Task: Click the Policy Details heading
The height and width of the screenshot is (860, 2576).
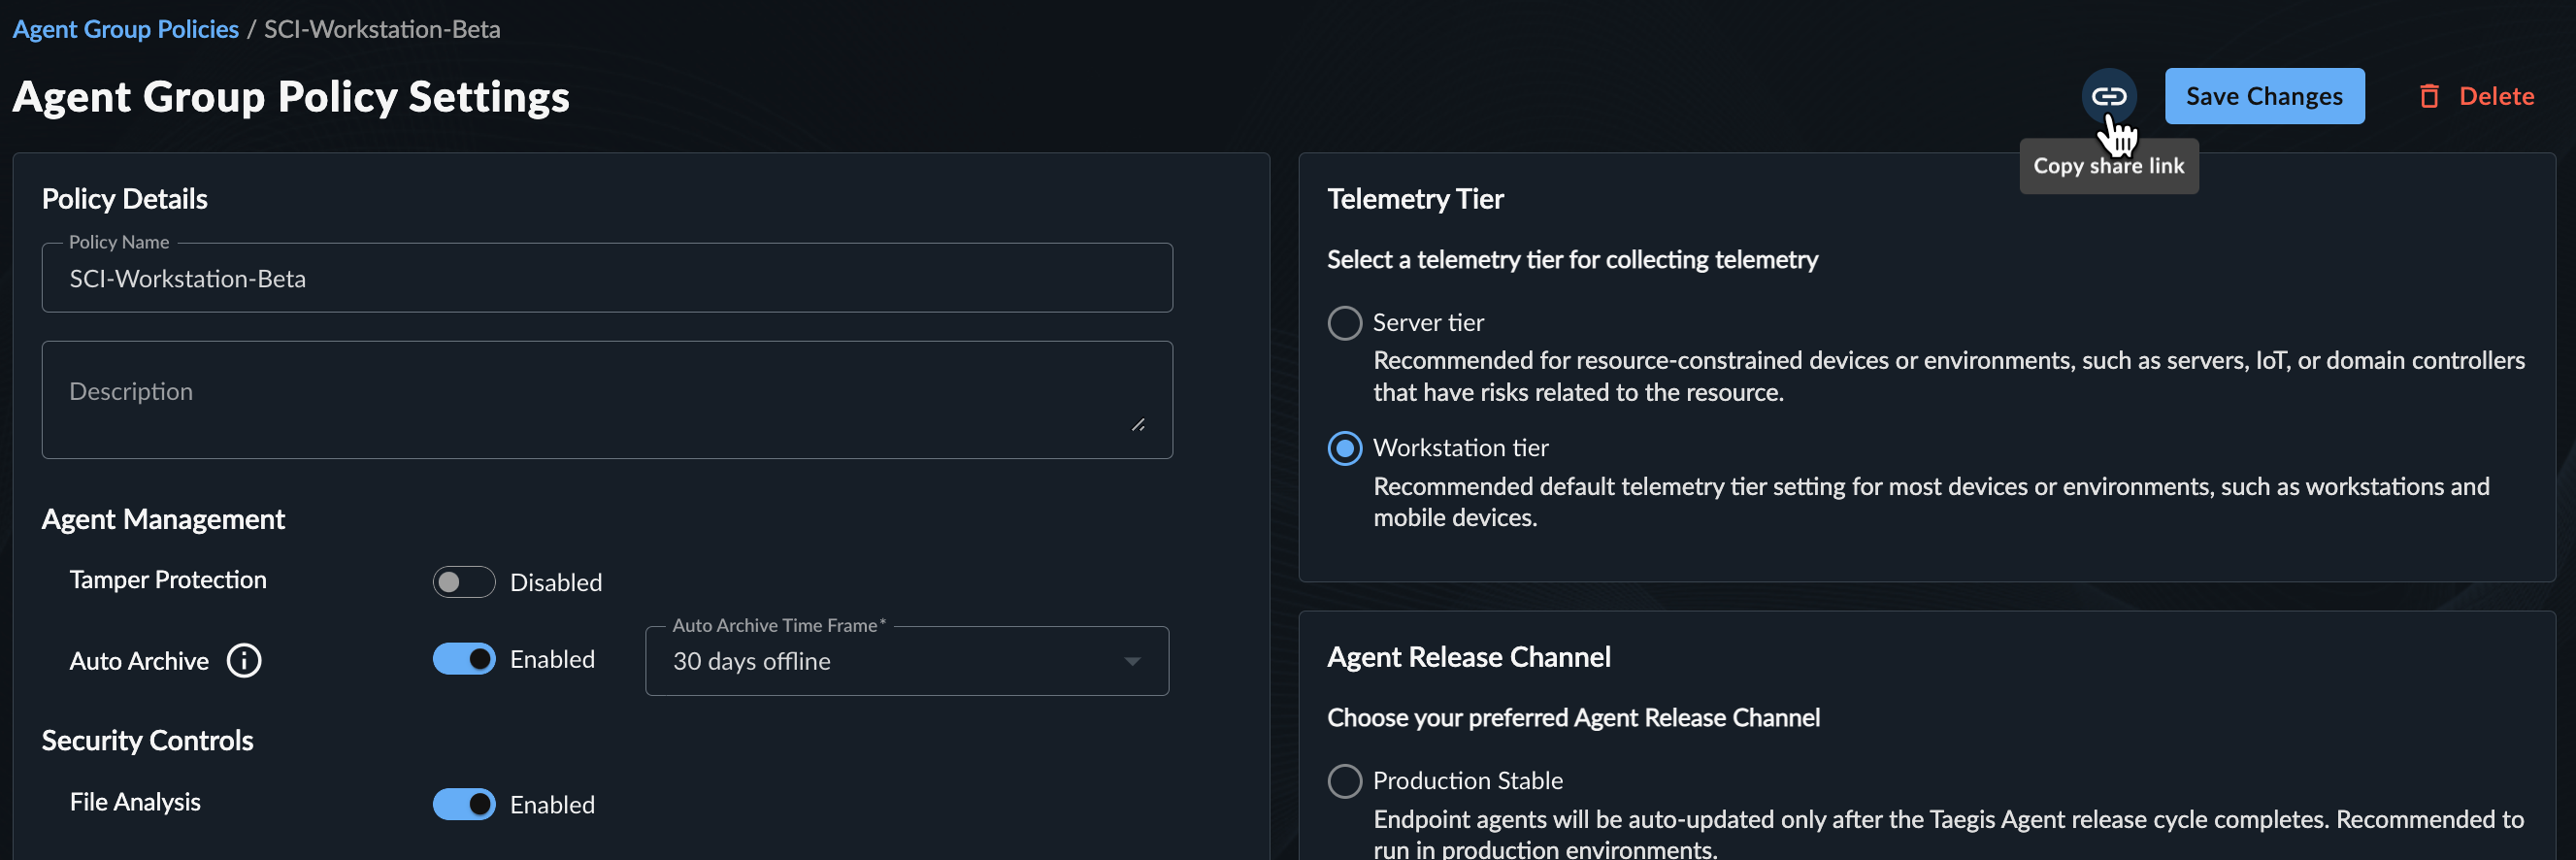Action: [124, 199]
